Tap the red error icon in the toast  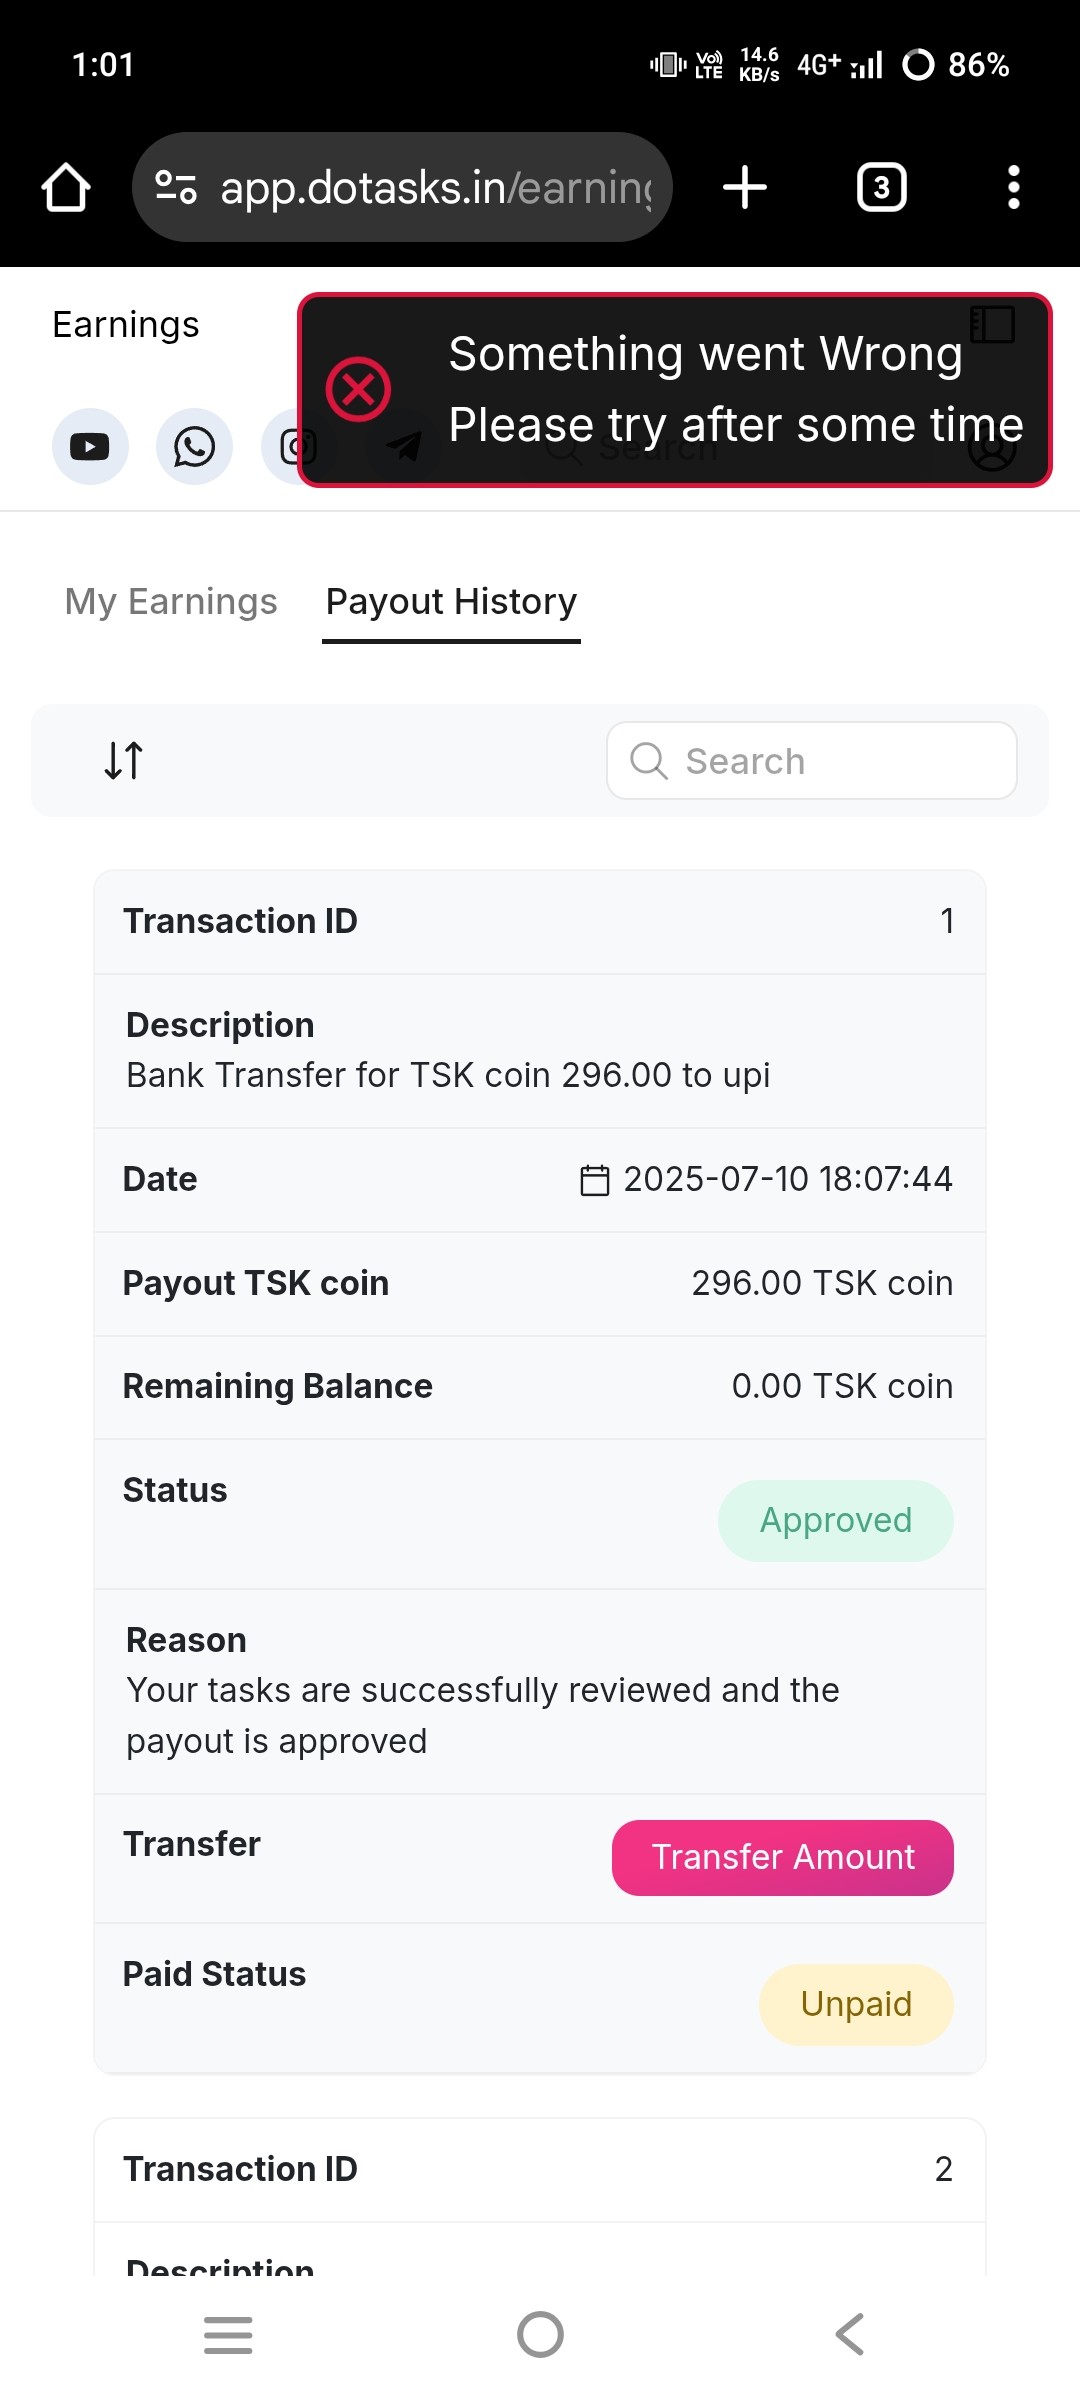(x=358, y=389)
